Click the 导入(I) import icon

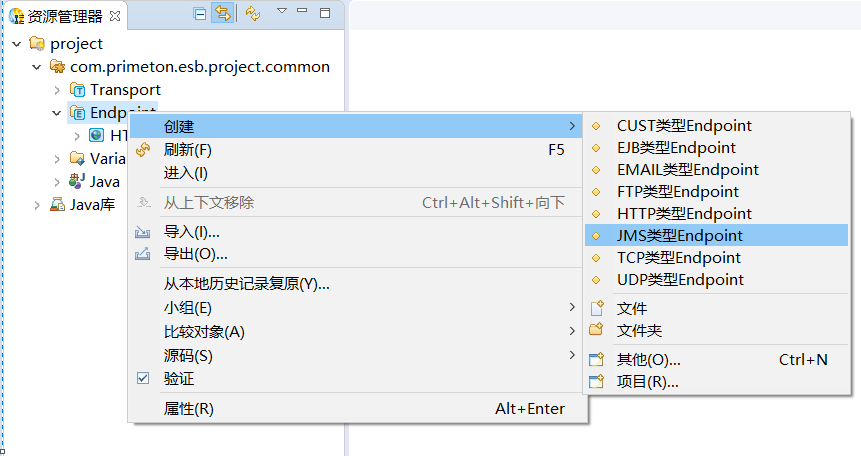pos(143,232)
